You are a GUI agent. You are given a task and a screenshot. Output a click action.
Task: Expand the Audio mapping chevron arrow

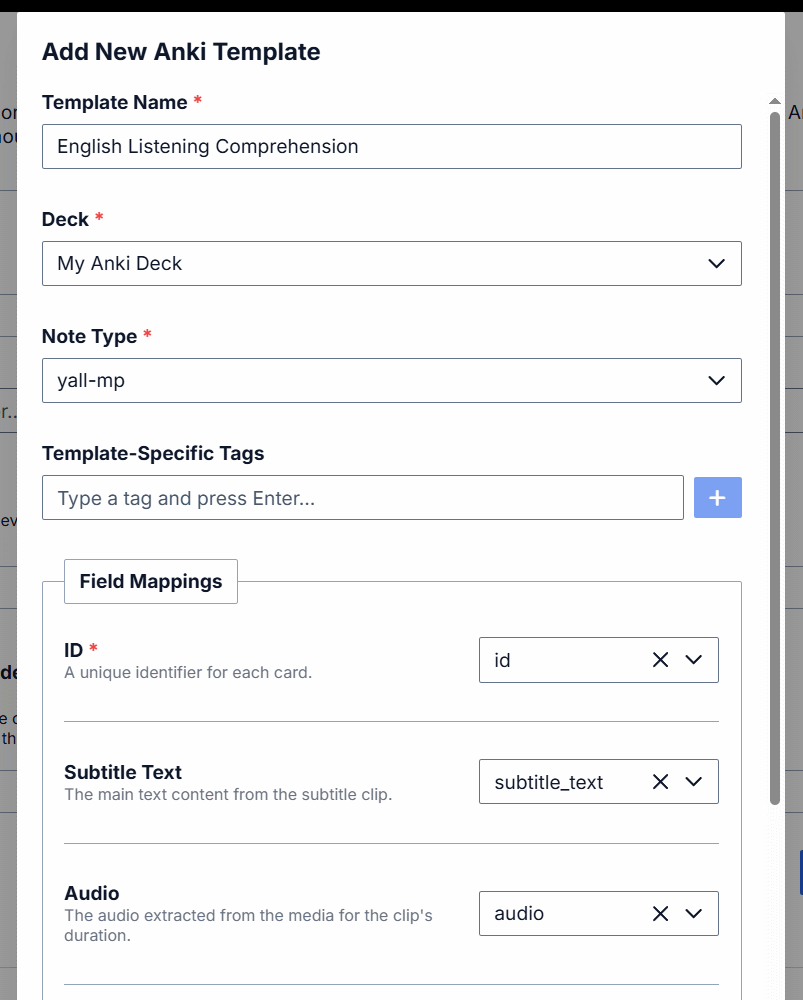(694, 913)
